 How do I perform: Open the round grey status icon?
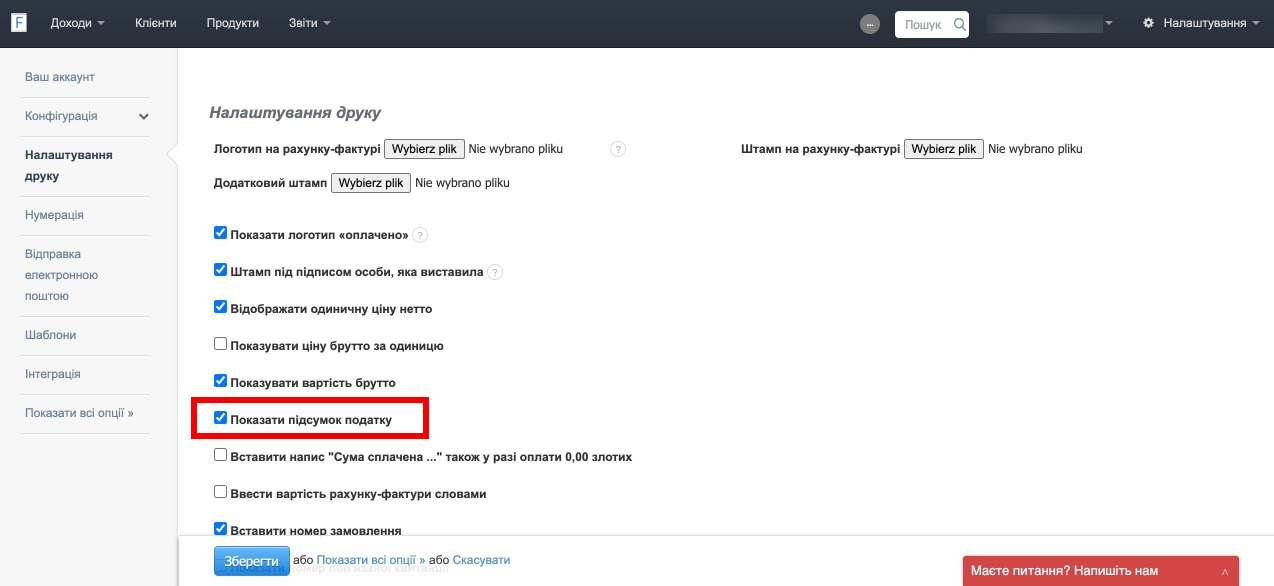coord(870,24)
